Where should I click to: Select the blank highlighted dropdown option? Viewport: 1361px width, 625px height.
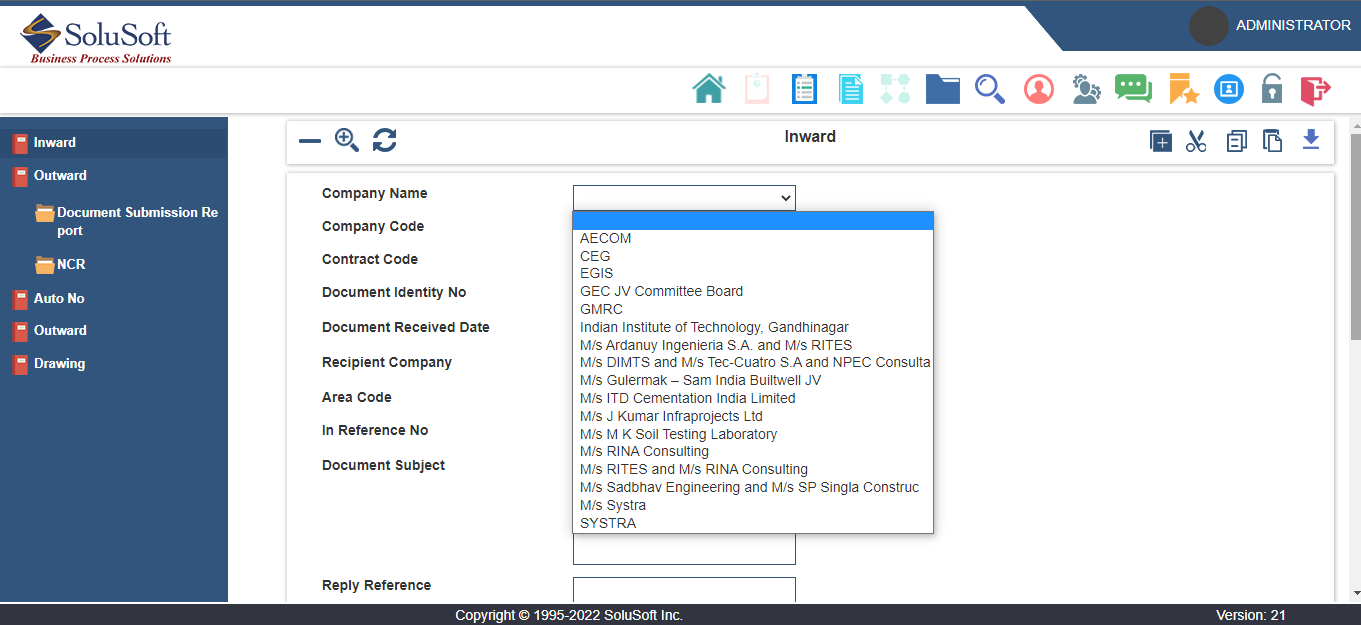(753, 221)
